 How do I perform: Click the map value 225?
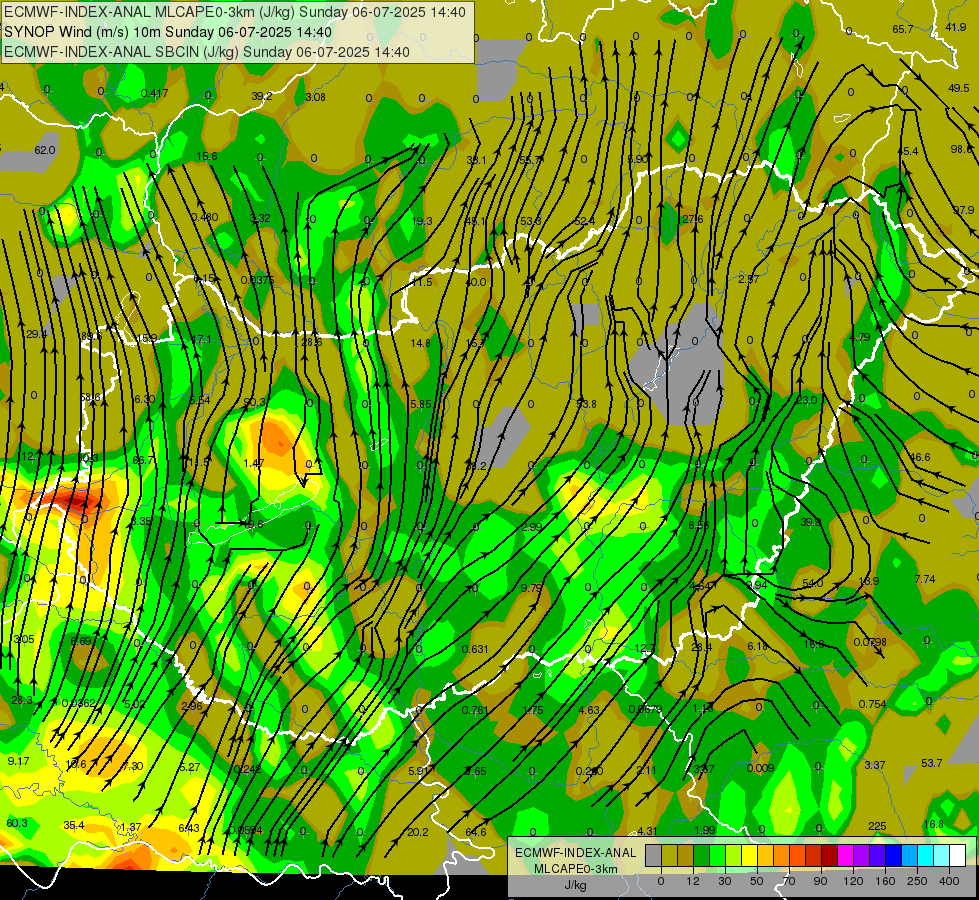[x=877, y=826]
